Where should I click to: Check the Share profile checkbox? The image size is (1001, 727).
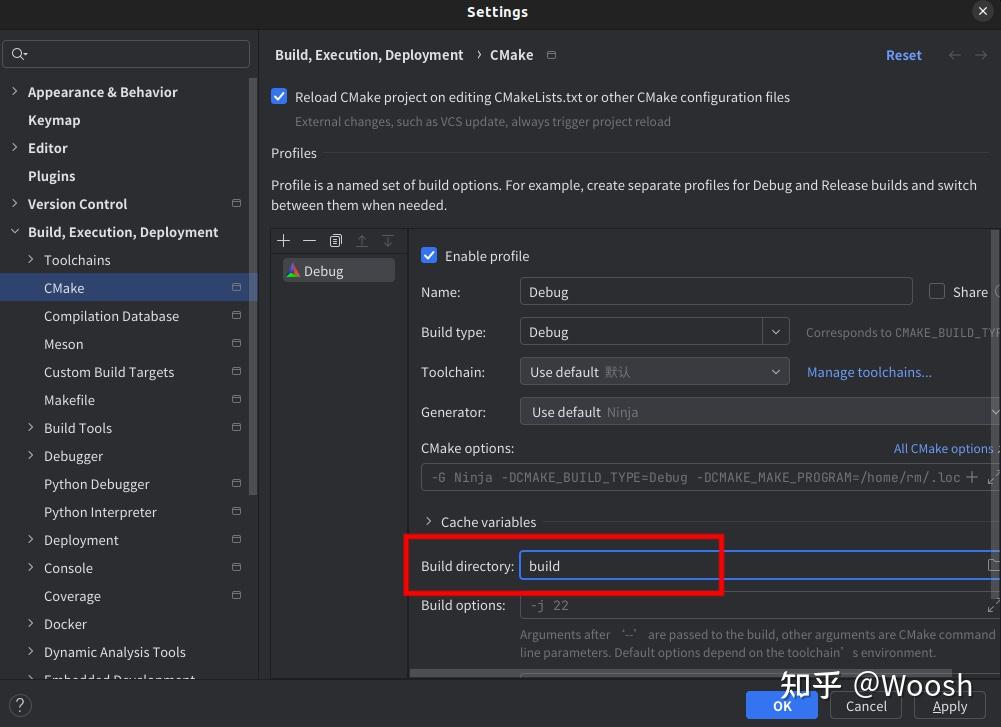click(937, 292)
